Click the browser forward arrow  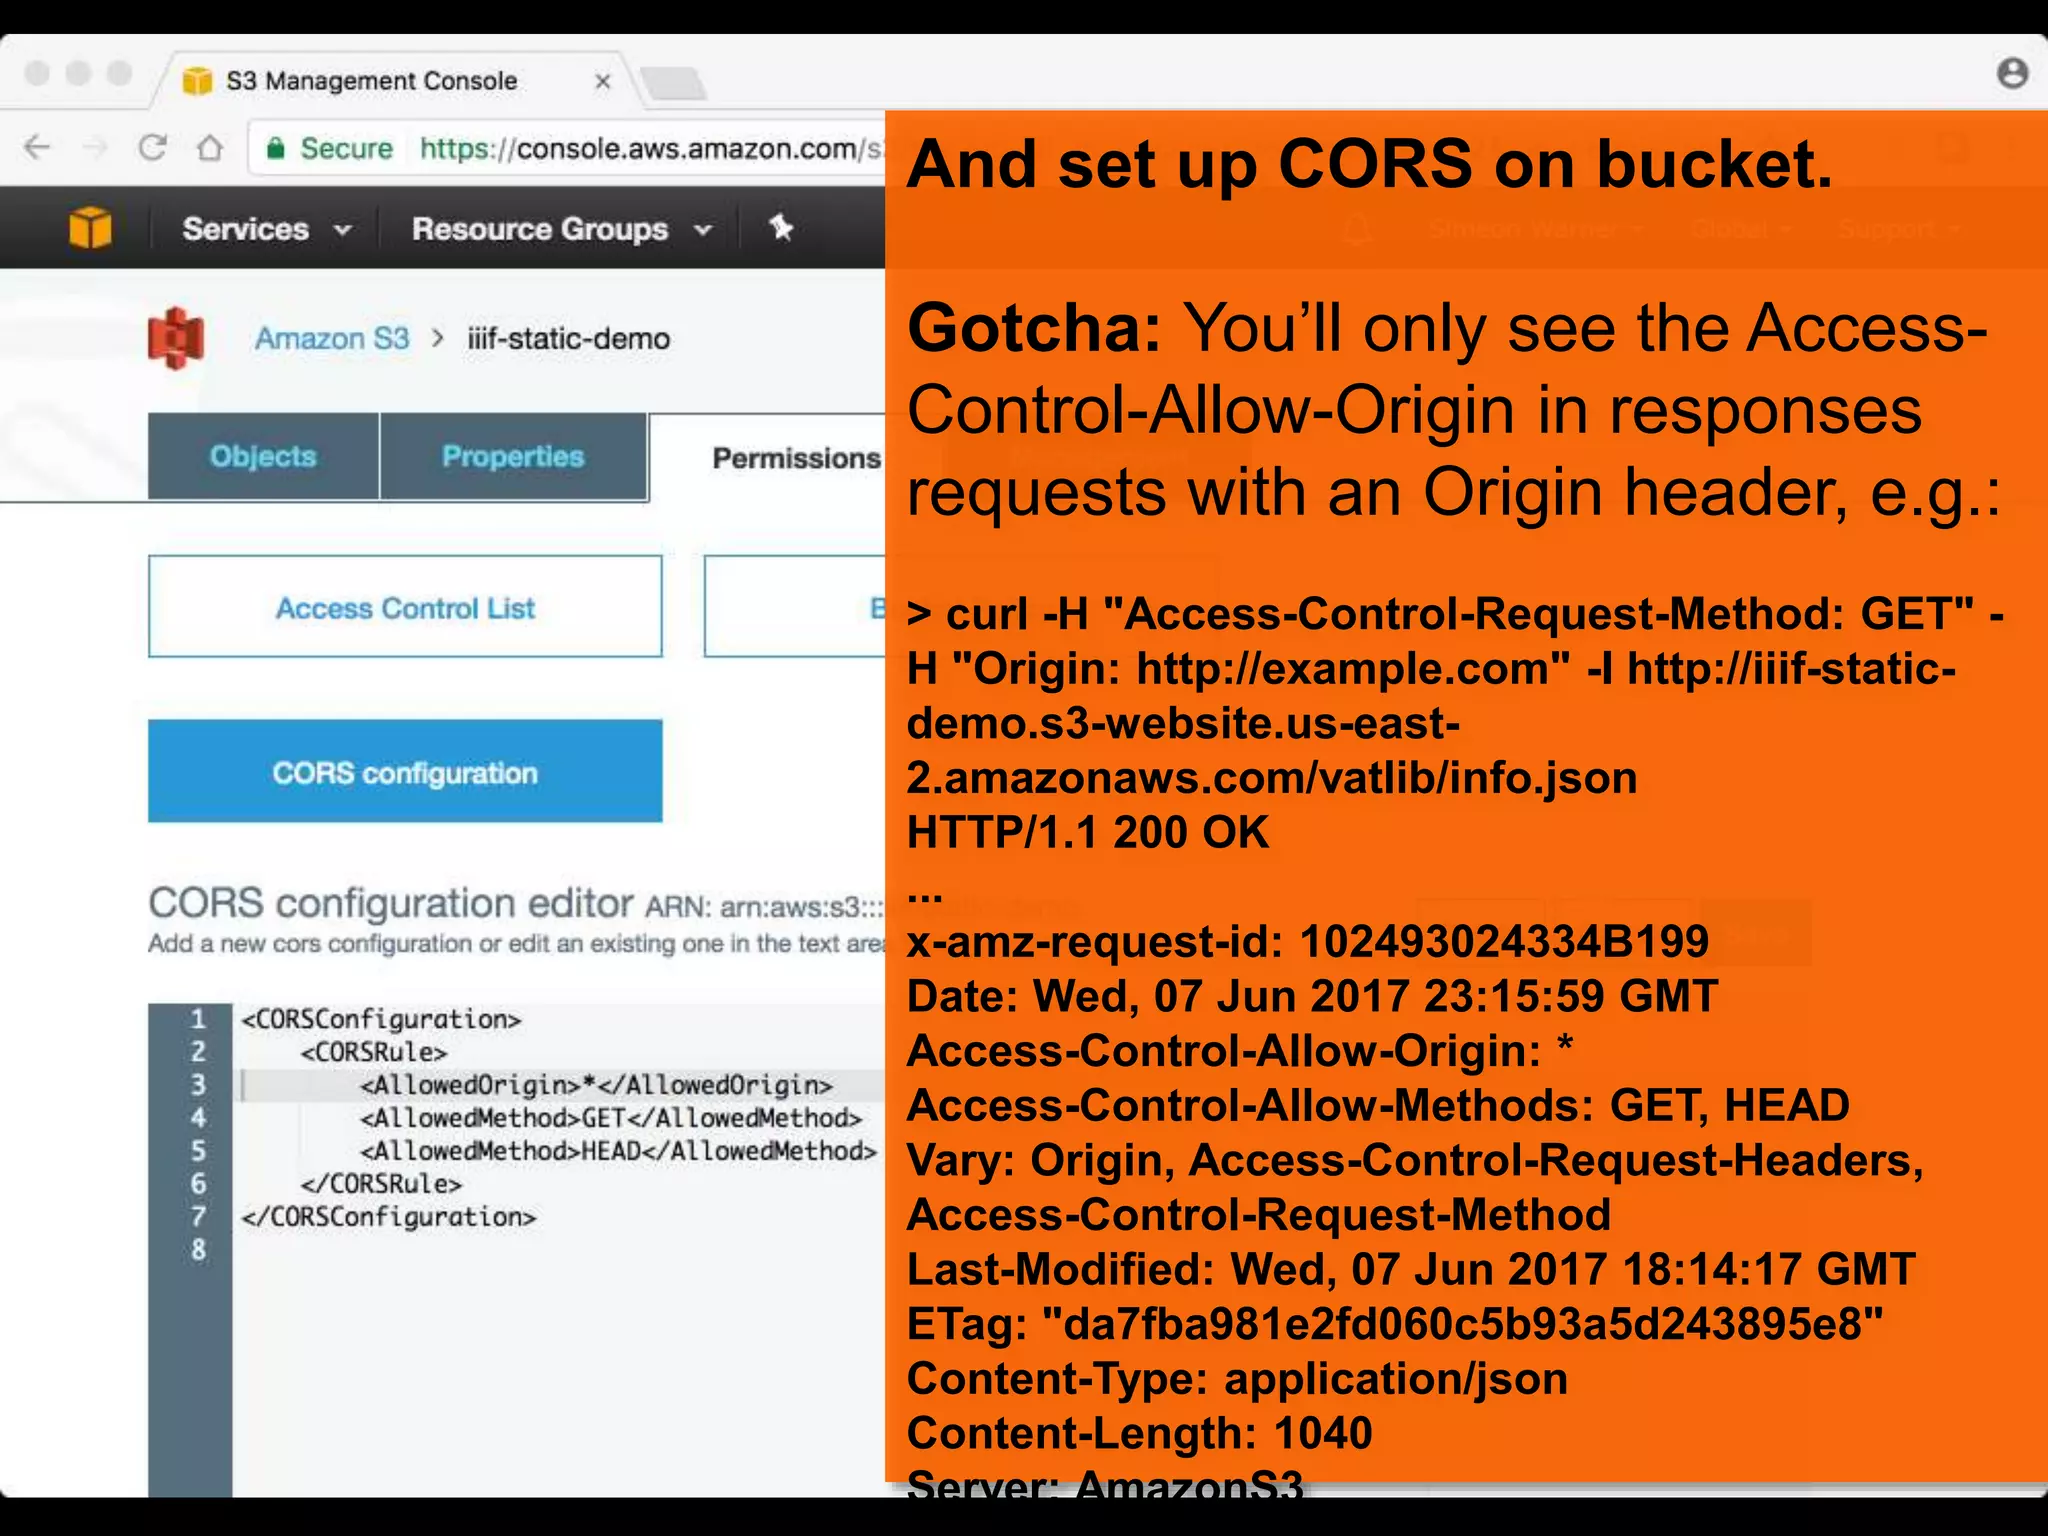(95, 148)
